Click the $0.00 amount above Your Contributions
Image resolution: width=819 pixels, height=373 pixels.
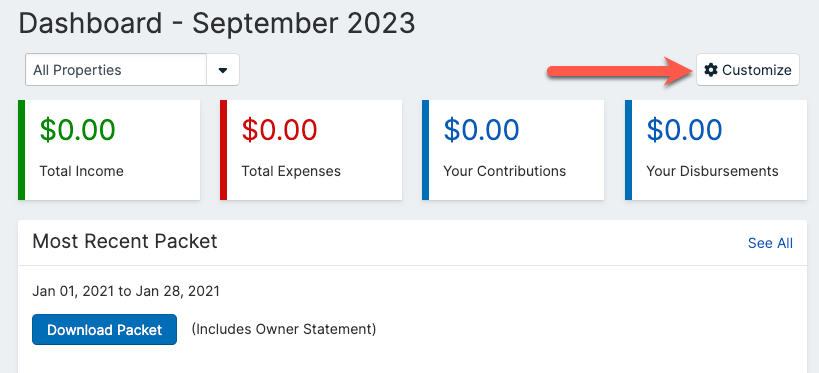click(481, 130)
